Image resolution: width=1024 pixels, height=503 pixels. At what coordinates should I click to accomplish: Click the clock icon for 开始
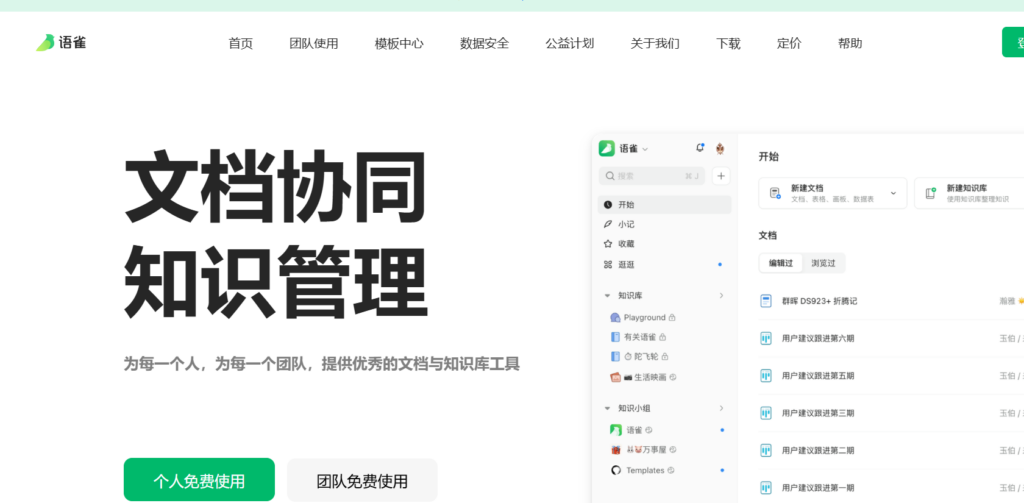coord(608,204)
